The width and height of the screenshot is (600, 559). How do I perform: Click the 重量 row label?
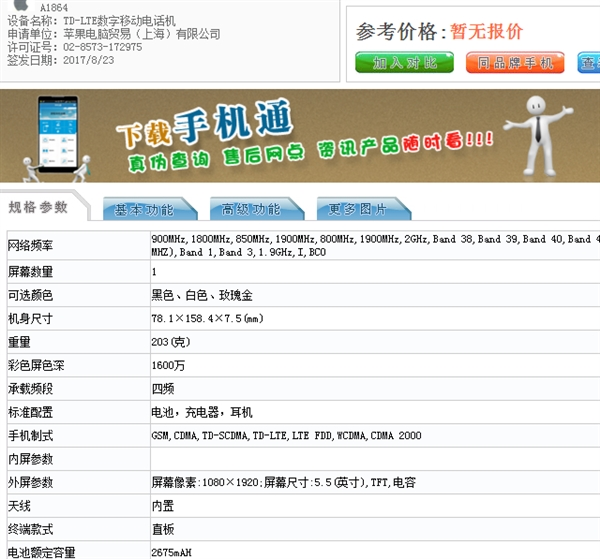(x=19, y=342)
